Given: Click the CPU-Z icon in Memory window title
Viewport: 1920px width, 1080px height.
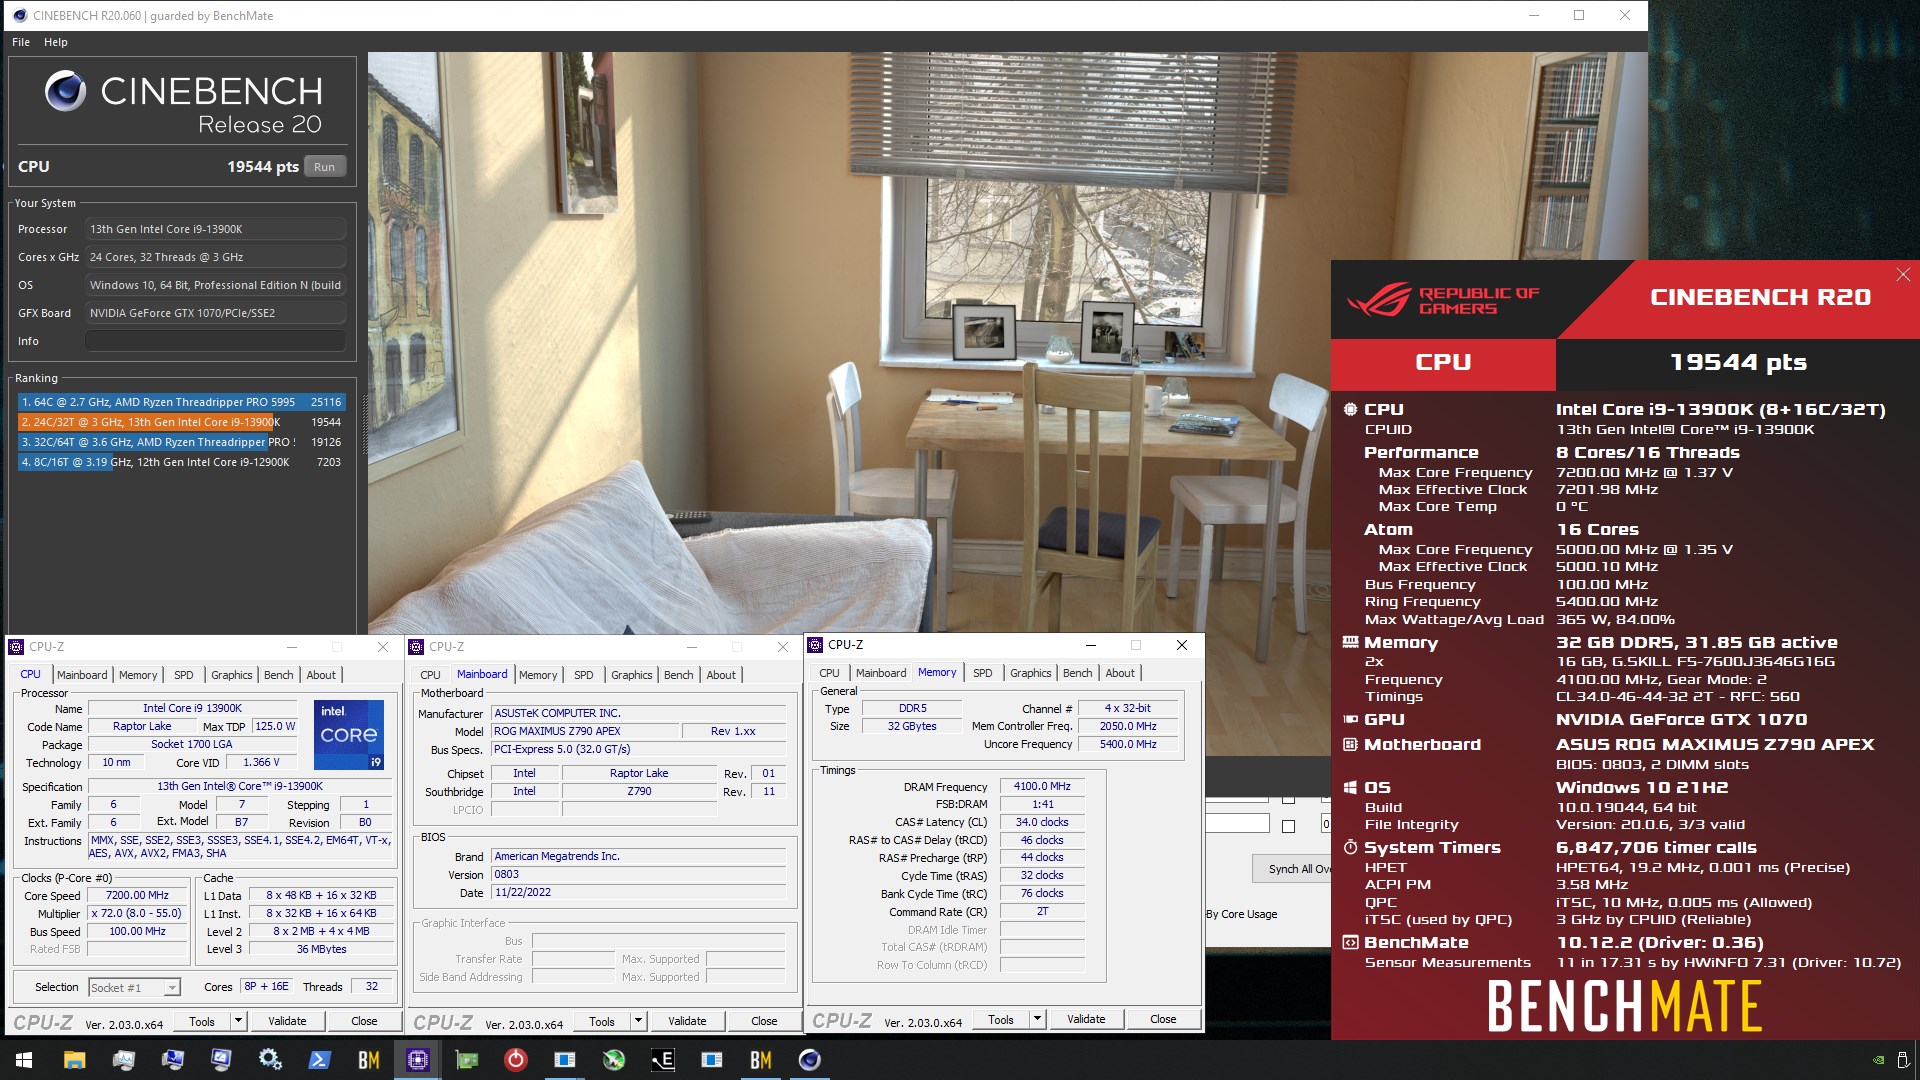Looking at the screenshot, I should coord(816,645).
